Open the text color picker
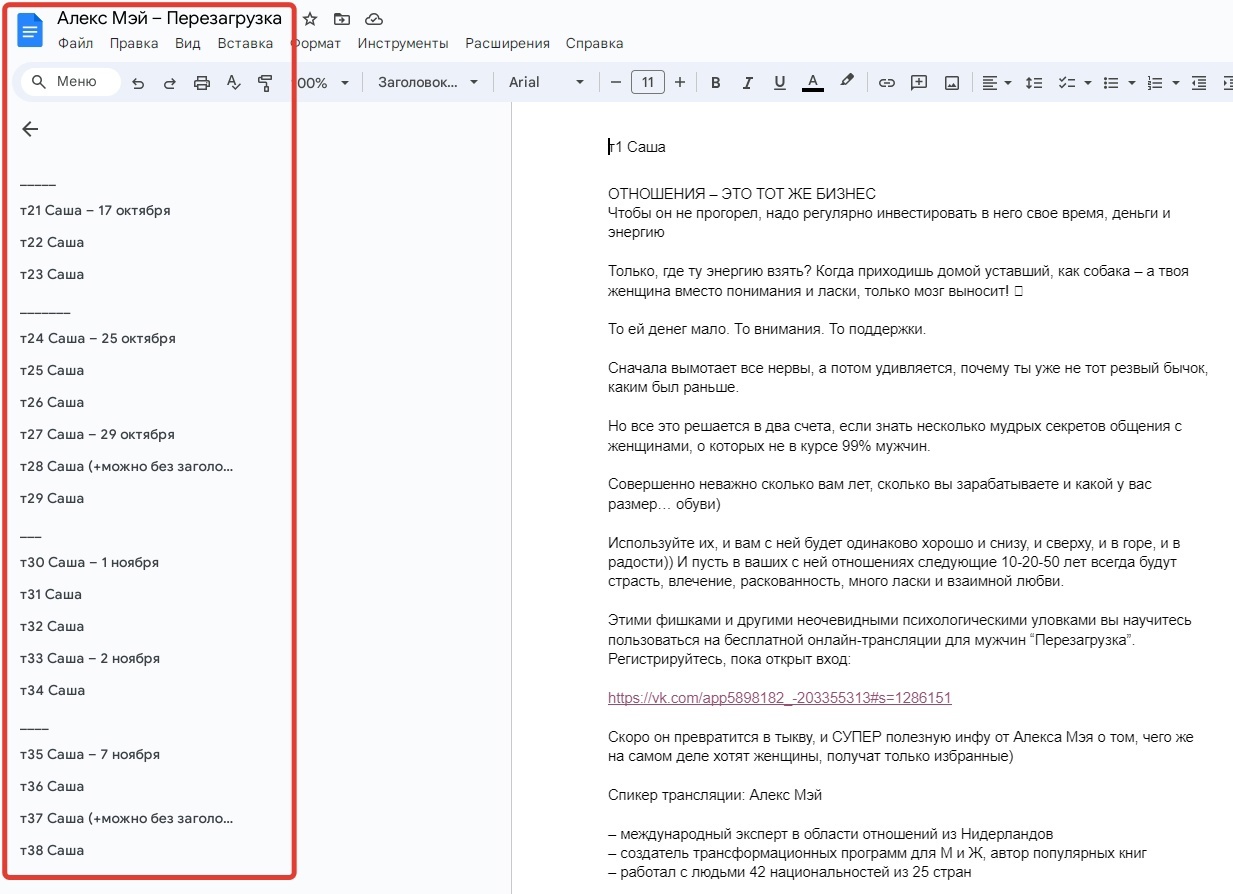Screen dimensions: 1233x894 pyautogui.click(x=813, y=83)
